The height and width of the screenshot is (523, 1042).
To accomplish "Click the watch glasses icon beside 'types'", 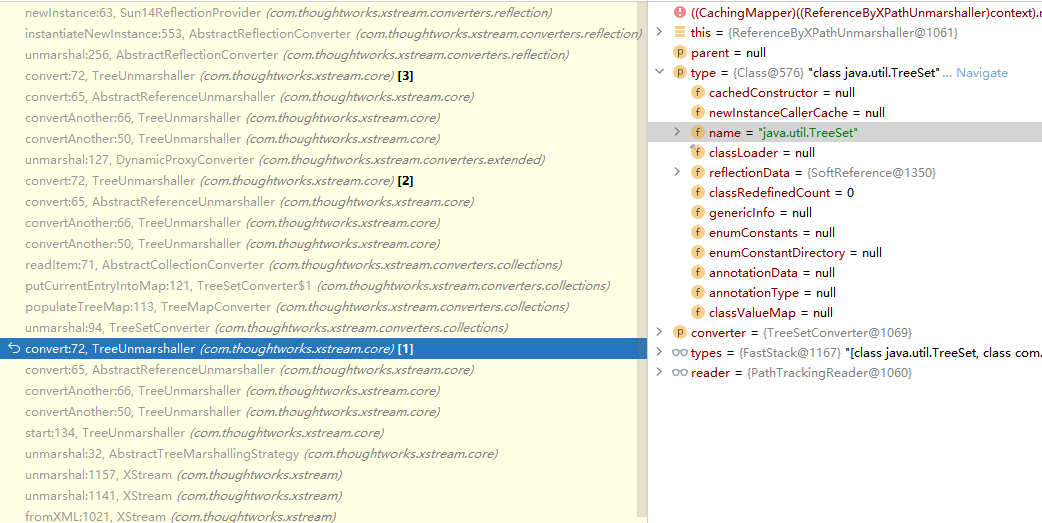I will click(680, 352).
